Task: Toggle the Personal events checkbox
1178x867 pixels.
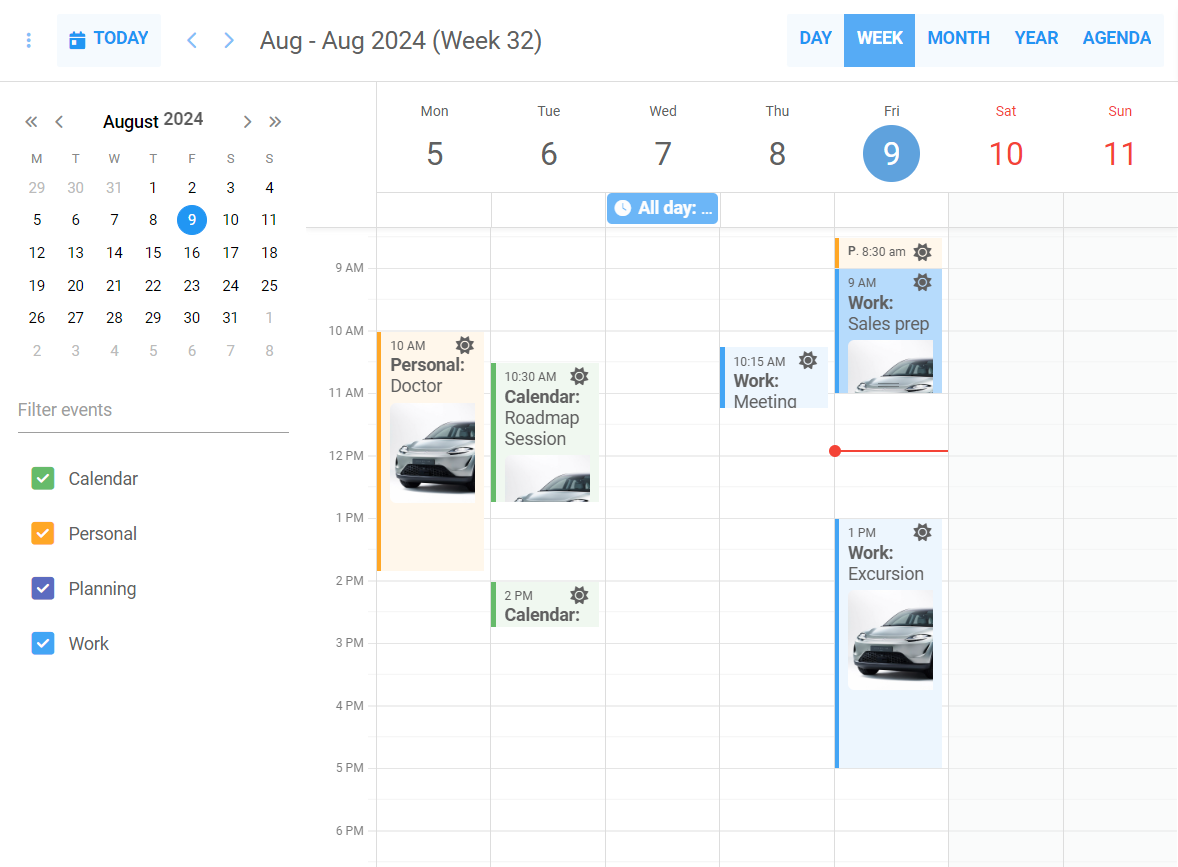Action: (x=43, y=534)
